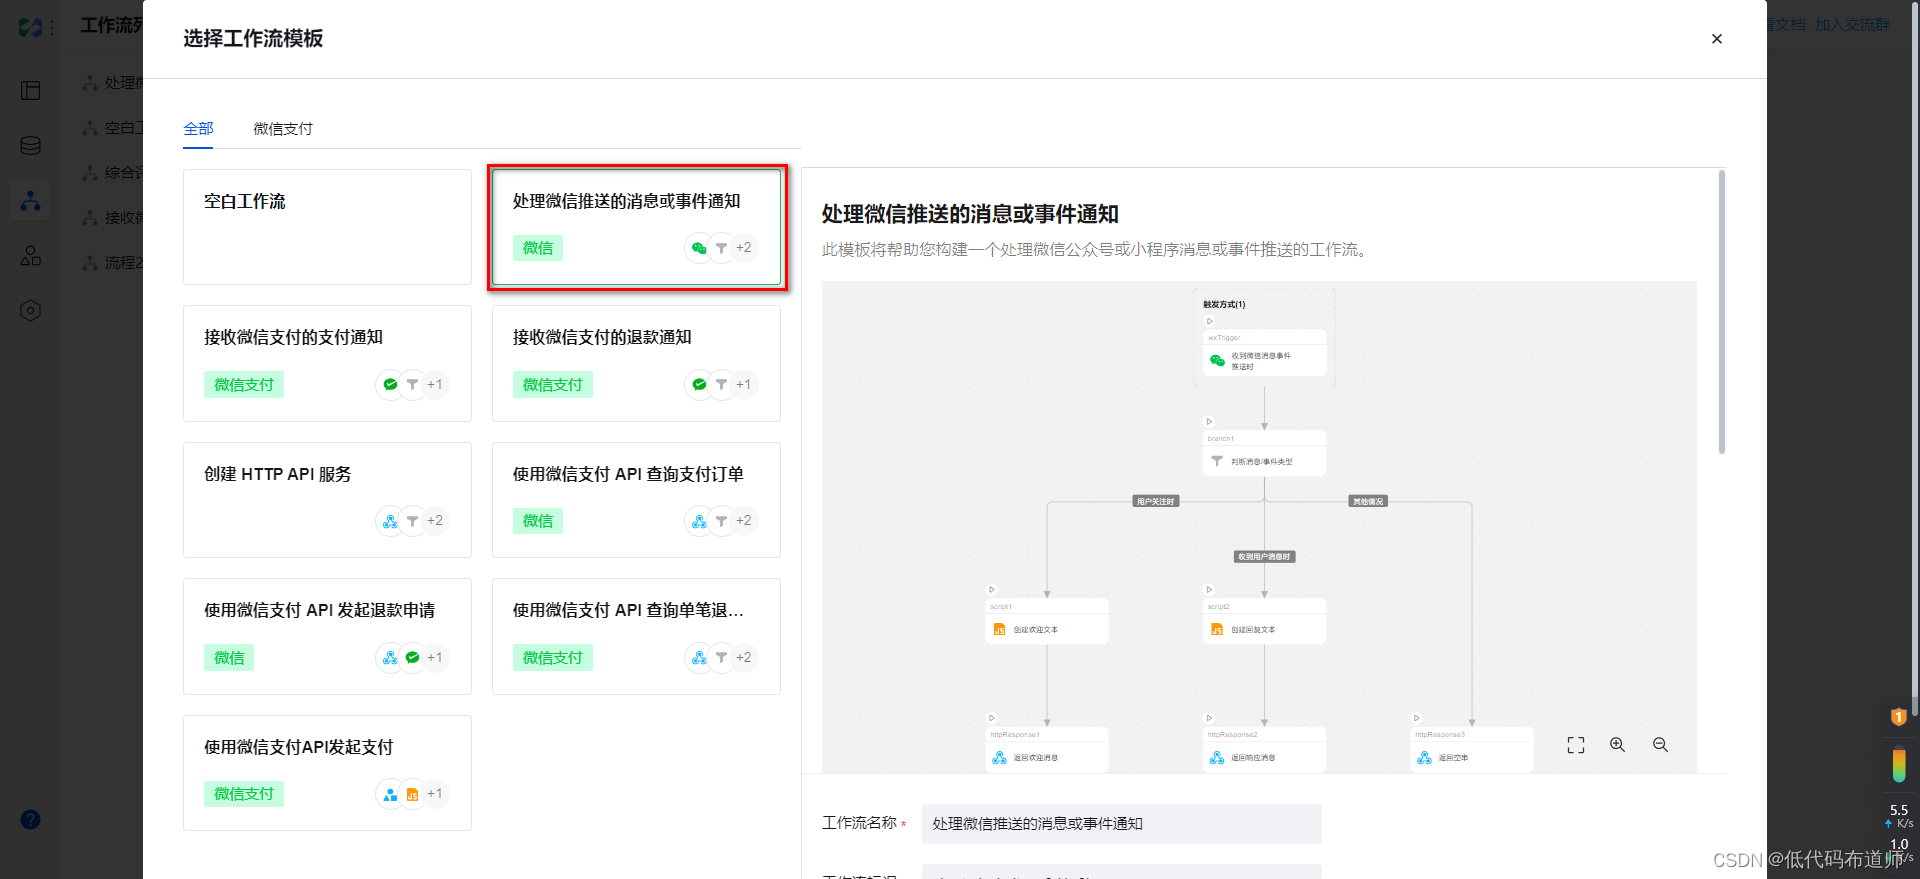The width and height of the screenshot is (1920, 879).
Task: Open the hexagon settings icon in sidebar
Action: (31, 311)
